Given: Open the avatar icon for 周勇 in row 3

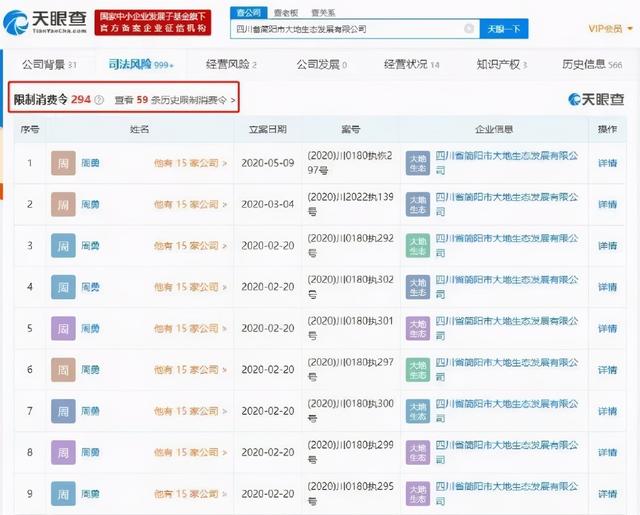Looking at the screenshot, I should [63, 246].
